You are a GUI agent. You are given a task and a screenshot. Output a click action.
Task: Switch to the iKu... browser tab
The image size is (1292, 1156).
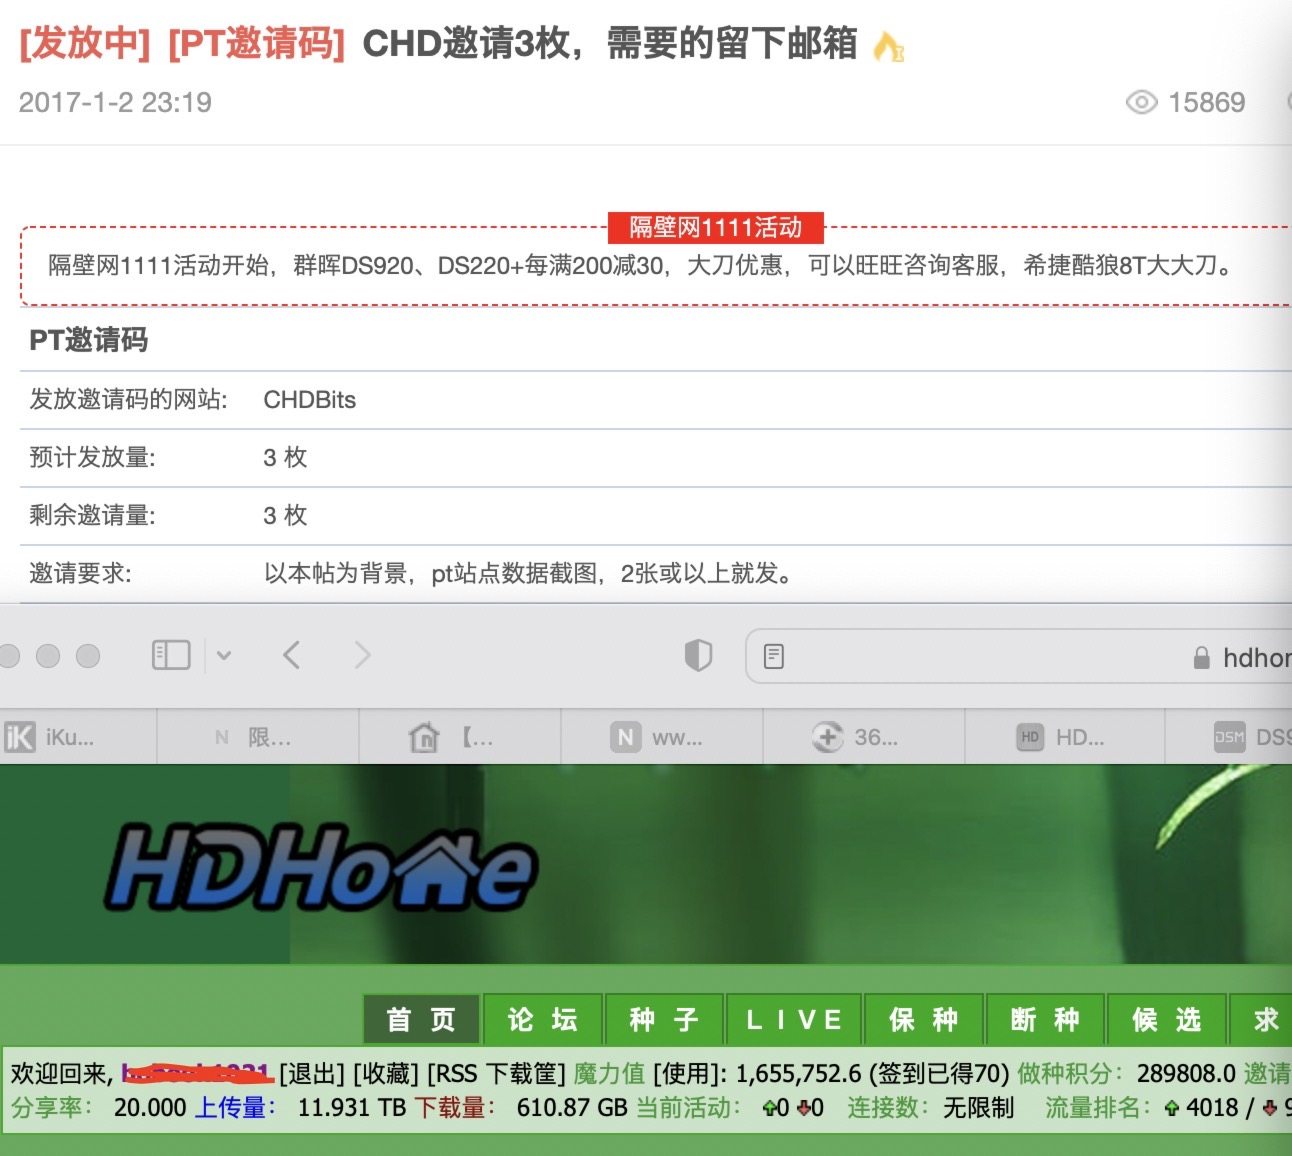point(78,738)
